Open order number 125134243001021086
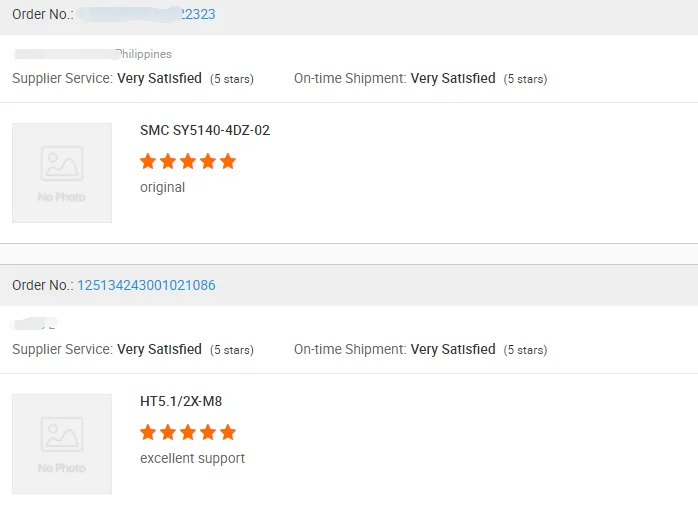 tap(146, 285)
